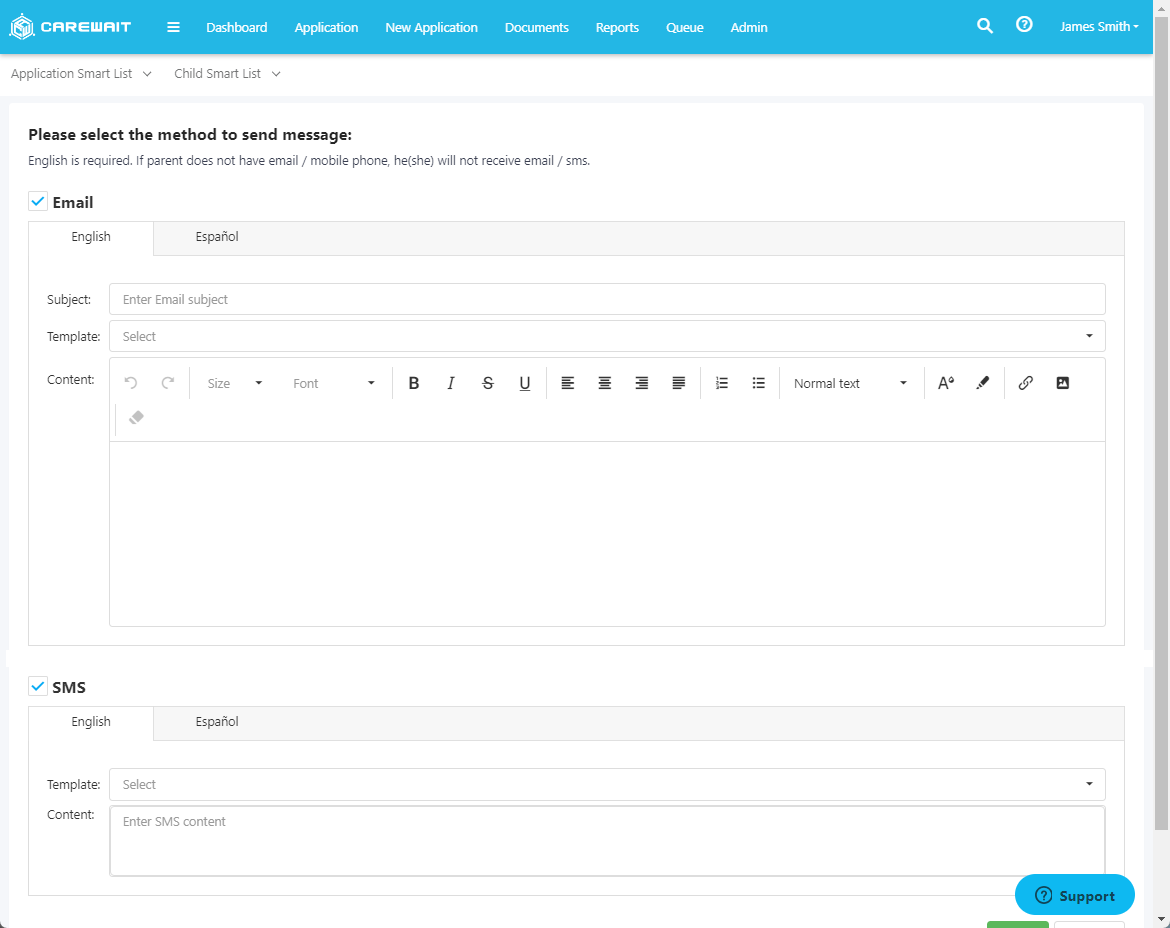Open the Size dropdown in editor
Image resolution: width=1170 pixels, height=928 pixels.
coord(235,383)
